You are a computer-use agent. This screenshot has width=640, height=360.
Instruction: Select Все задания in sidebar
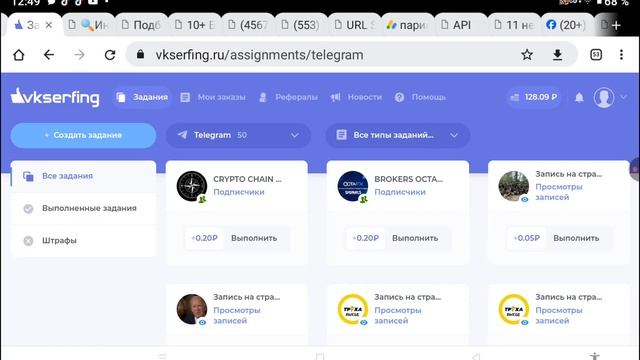point(83,176)
